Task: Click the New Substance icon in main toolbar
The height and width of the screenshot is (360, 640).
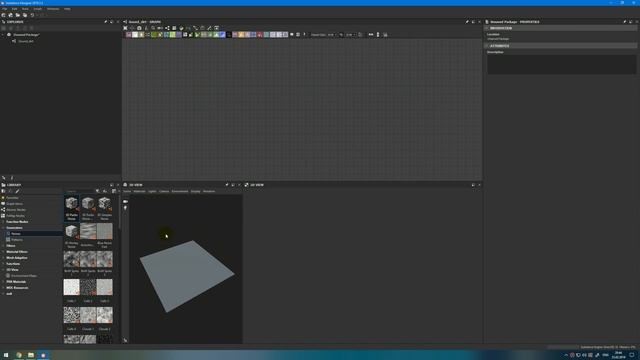Action: pos(4,15)
